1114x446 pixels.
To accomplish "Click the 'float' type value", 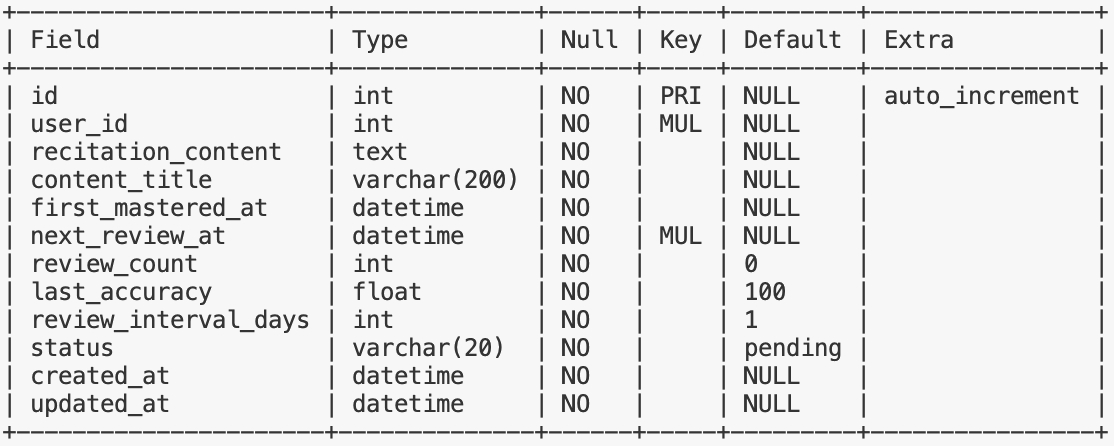I will pos(387,292).
